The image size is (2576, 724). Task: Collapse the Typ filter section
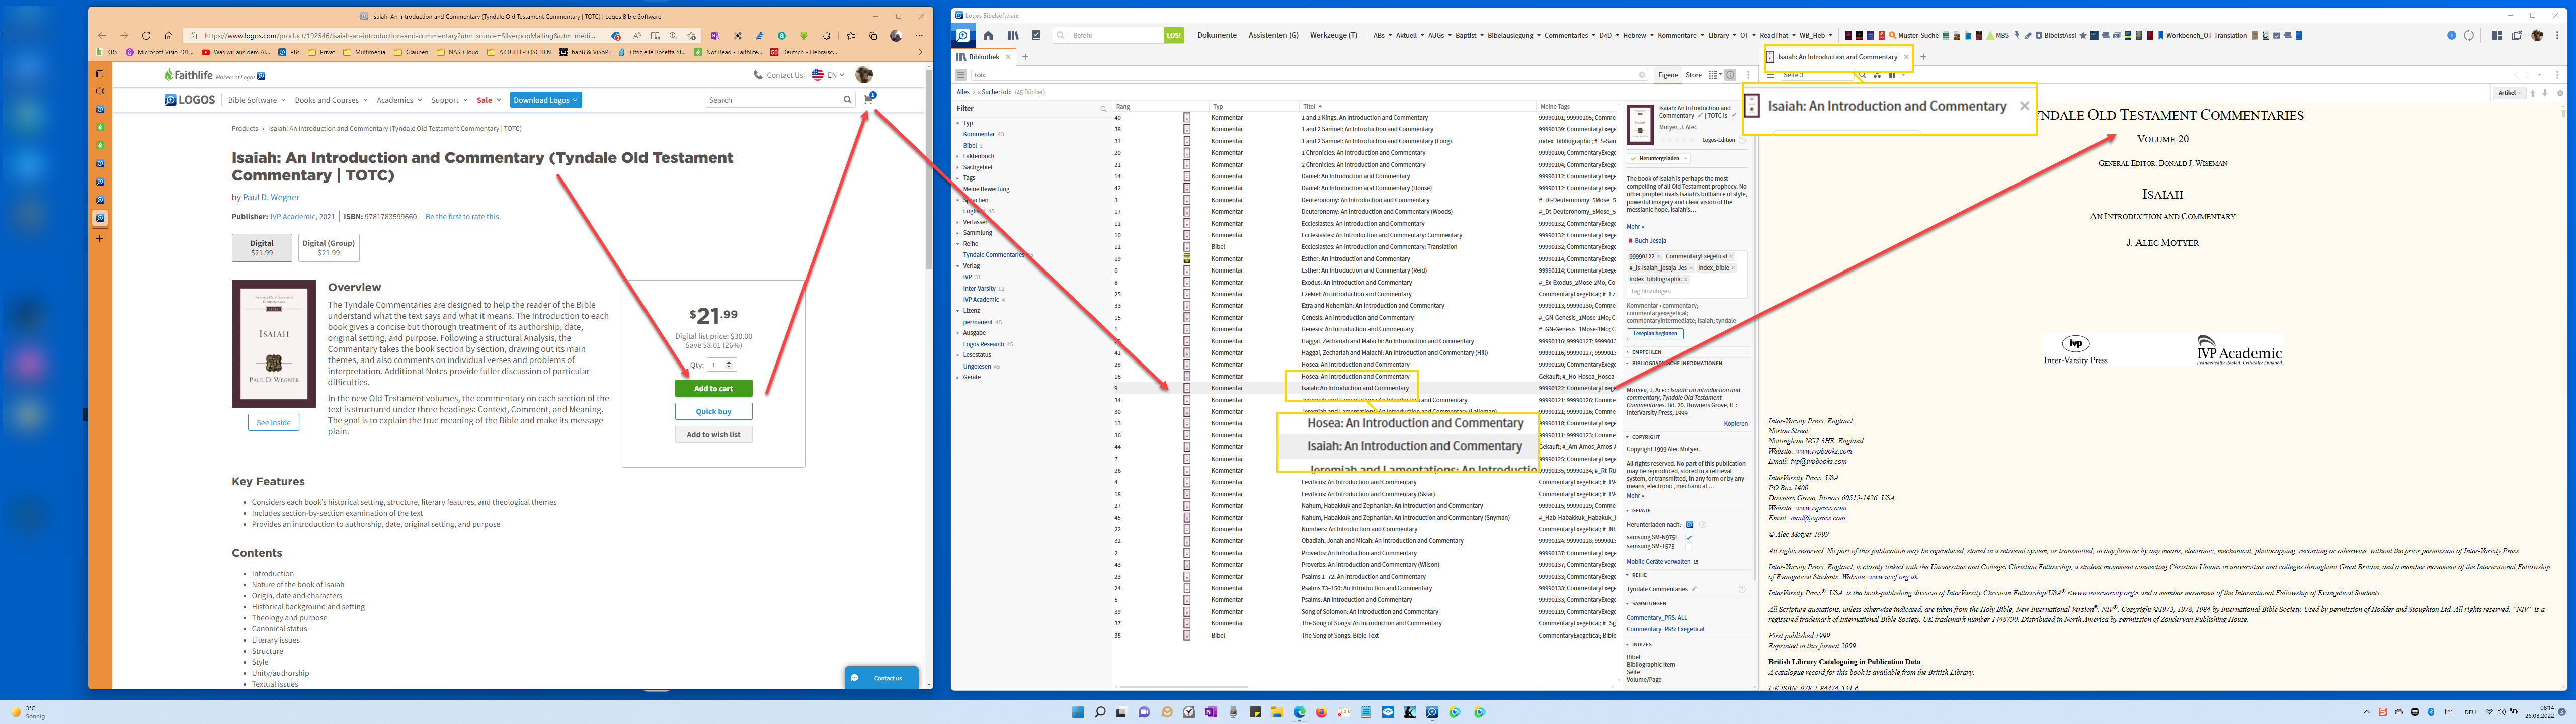click(958, 123)
